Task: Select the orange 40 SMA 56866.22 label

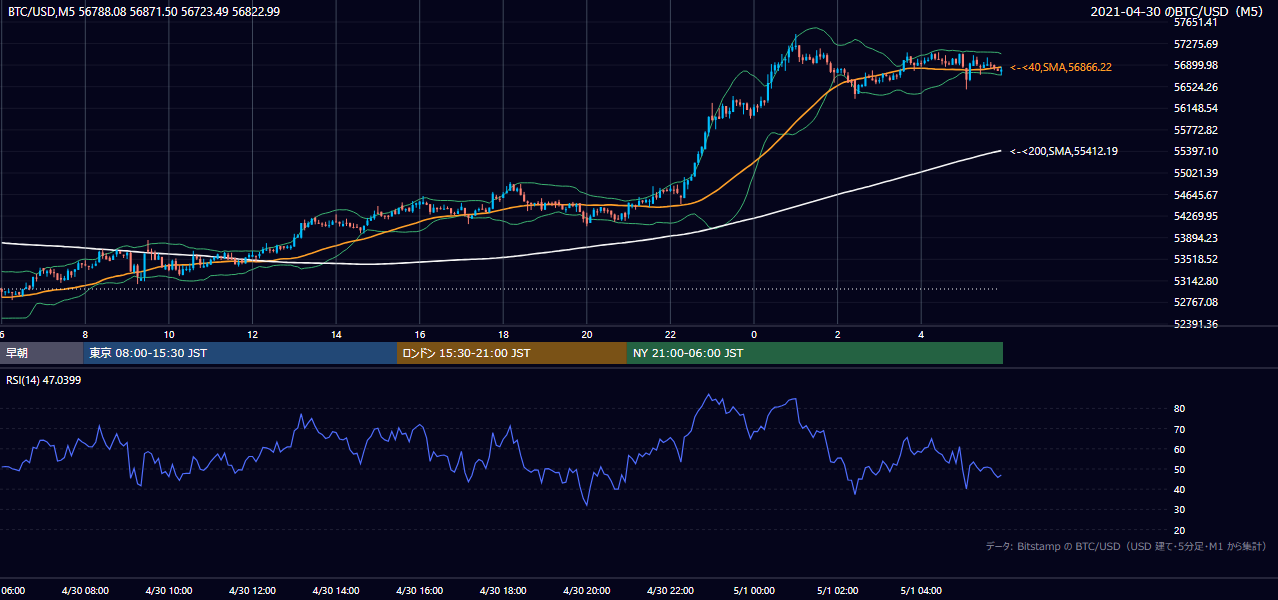Action: click(1061, 67)
